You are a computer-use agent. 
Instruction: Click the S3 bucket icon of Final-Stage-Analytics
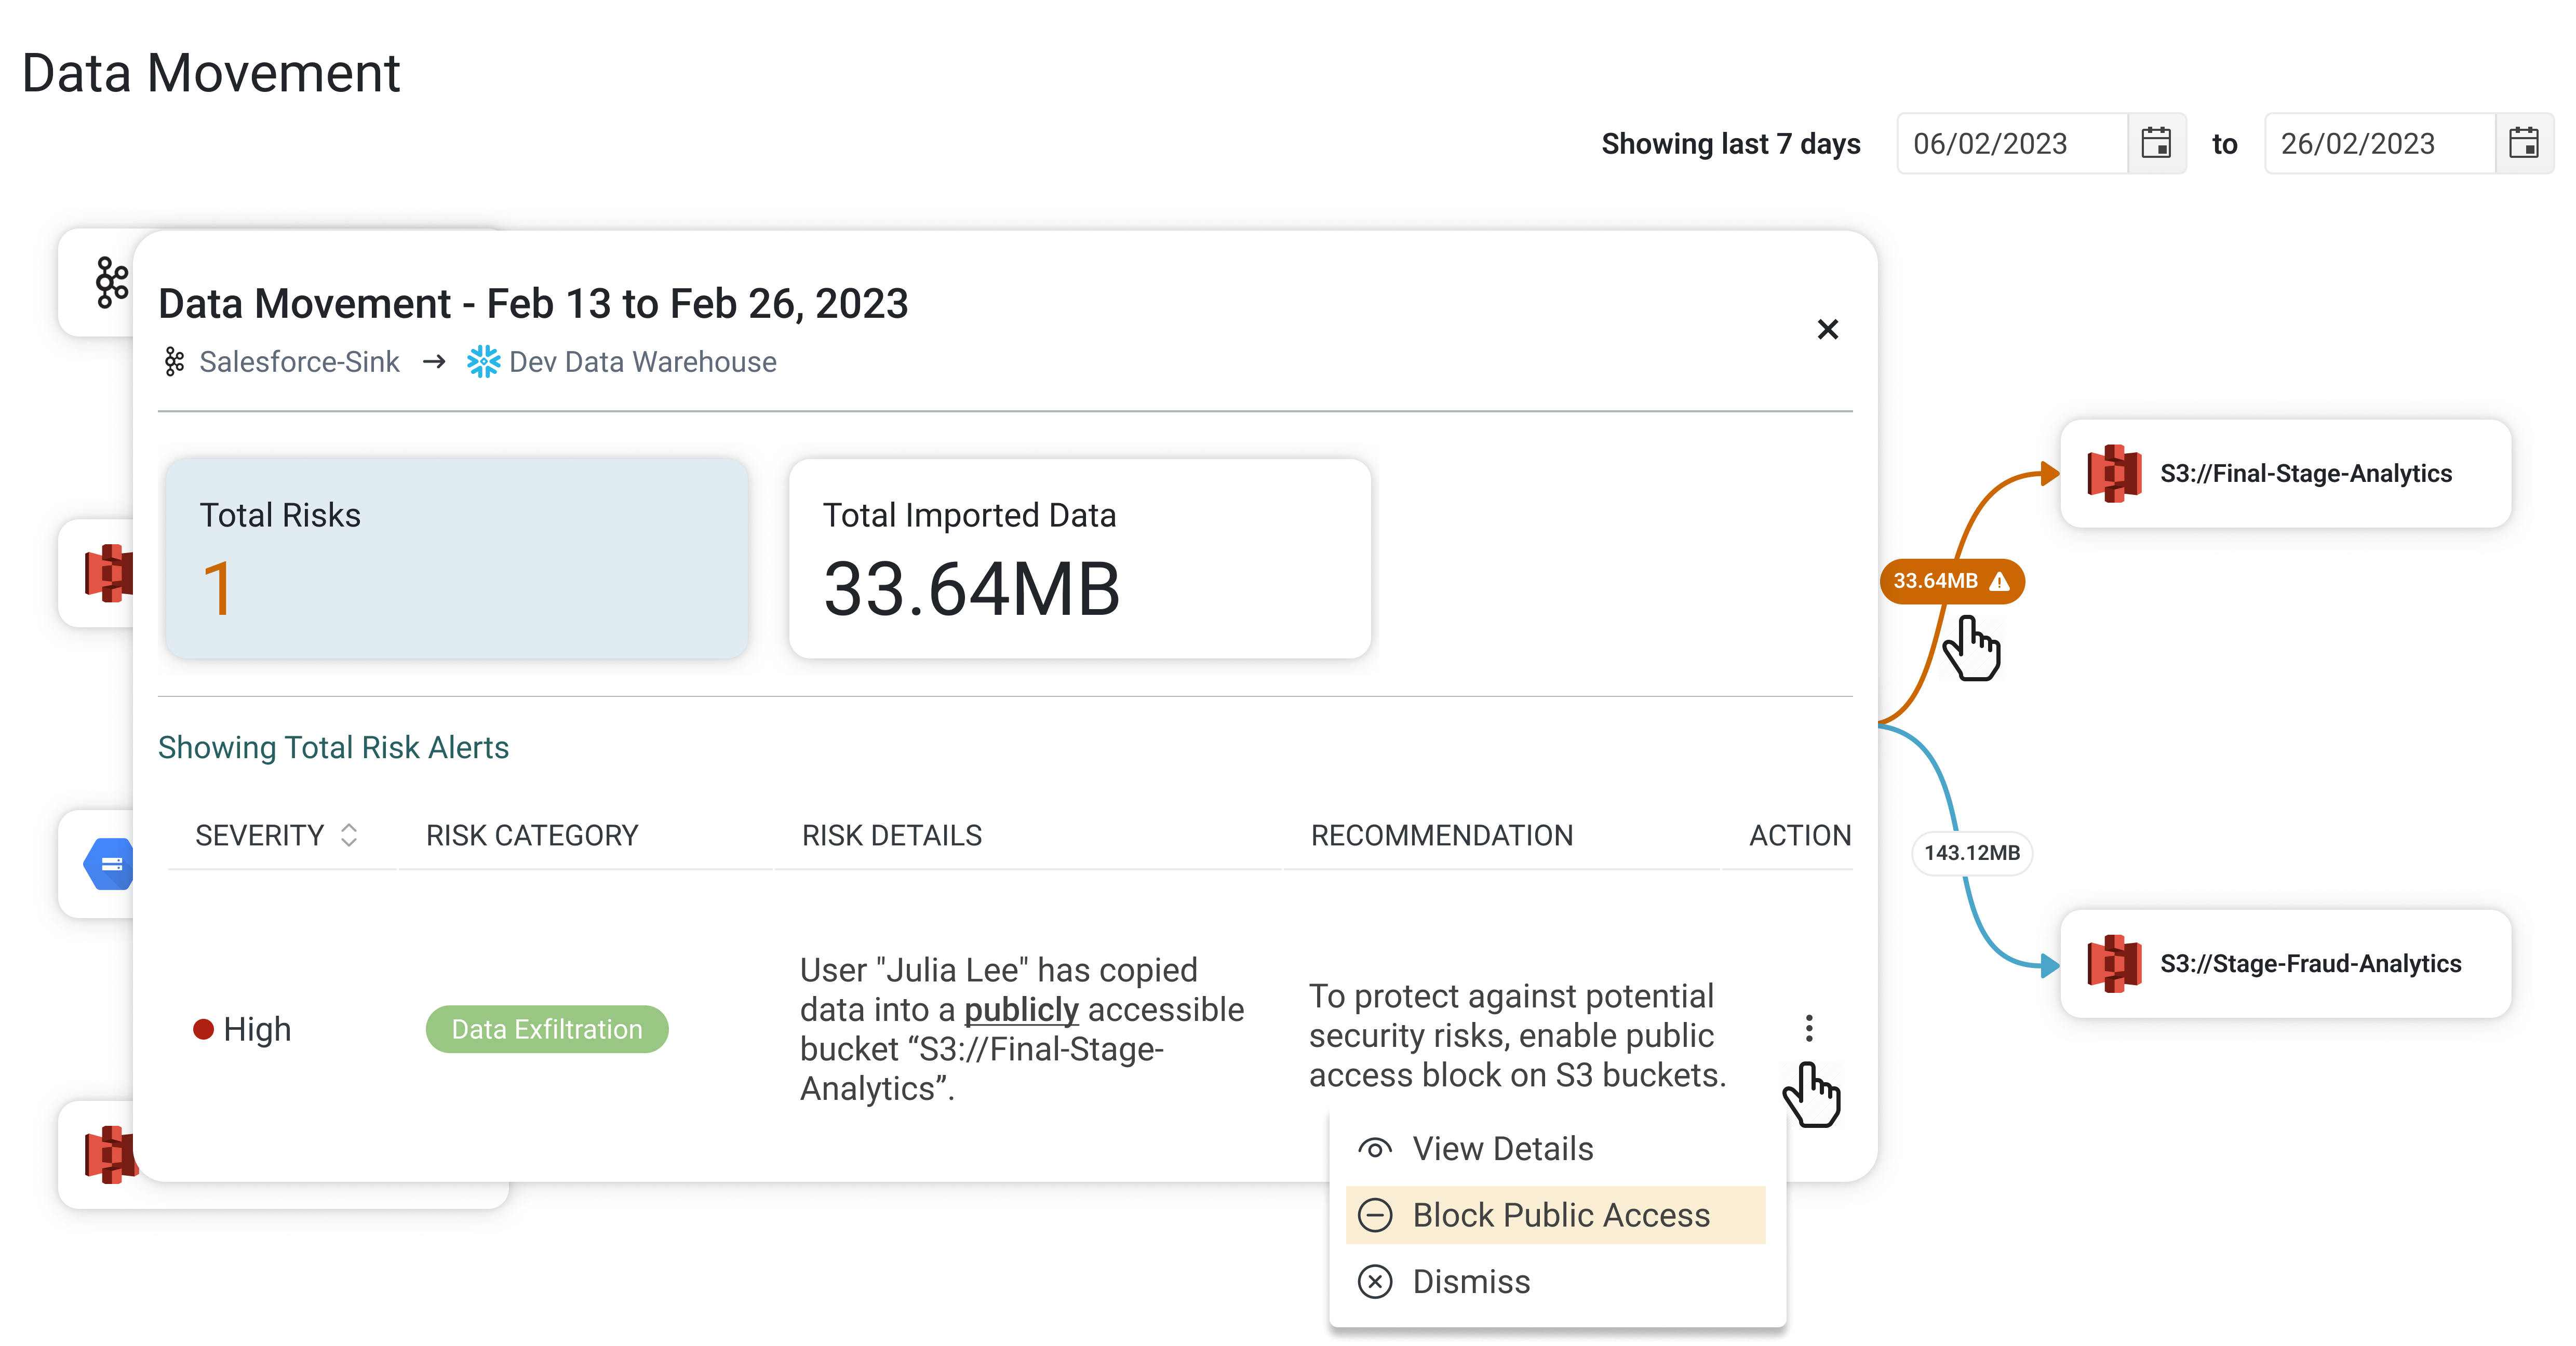click(2114, 473)
